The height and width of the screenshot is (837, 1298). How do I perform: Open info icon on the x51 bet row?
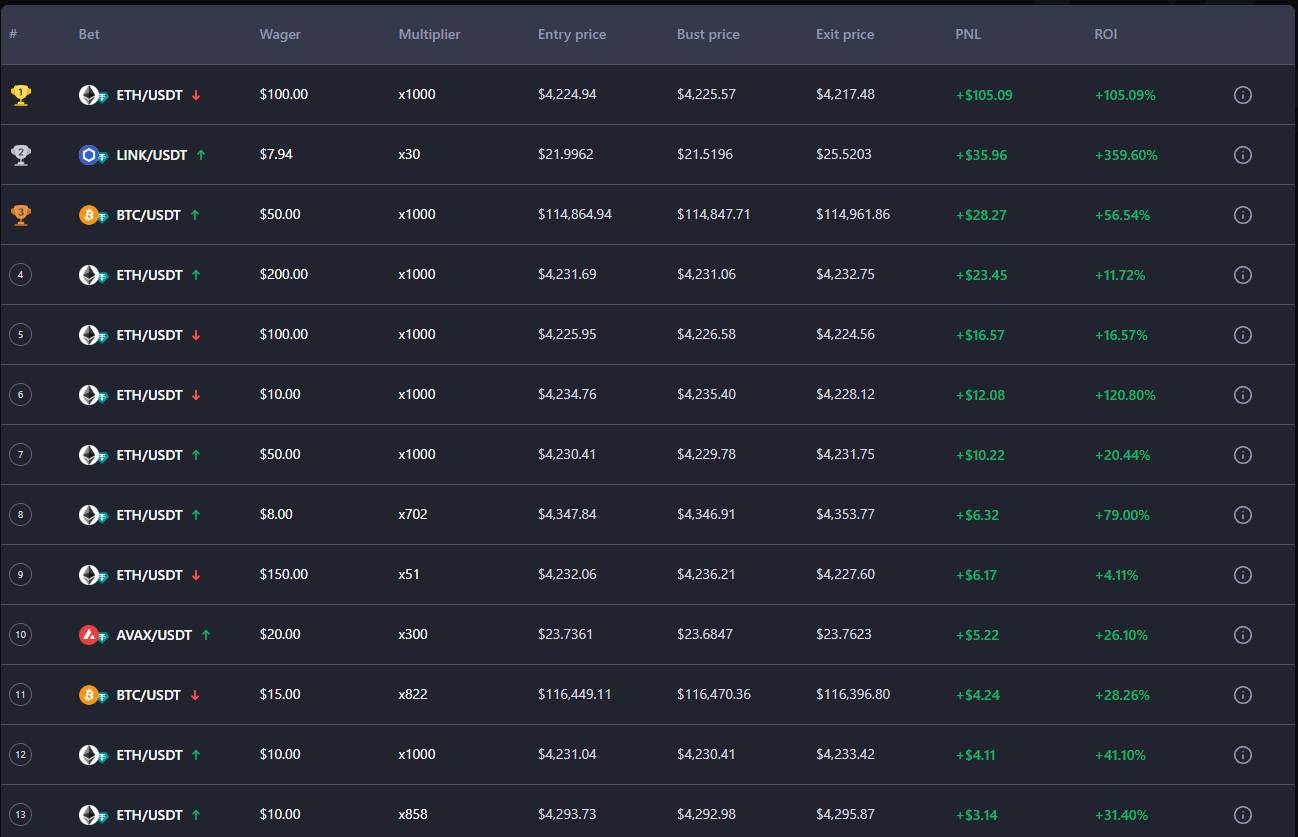click(1243, 575)
